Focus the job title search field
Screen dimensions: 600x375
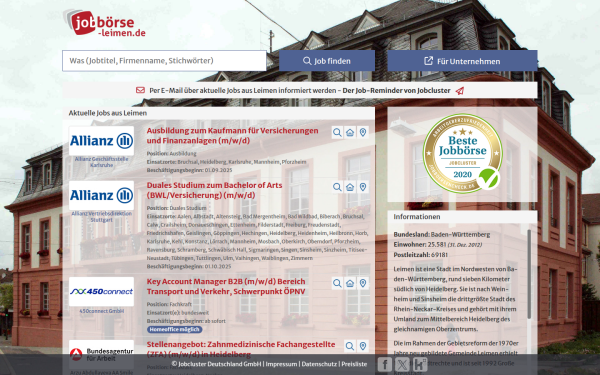pos(164,60)
